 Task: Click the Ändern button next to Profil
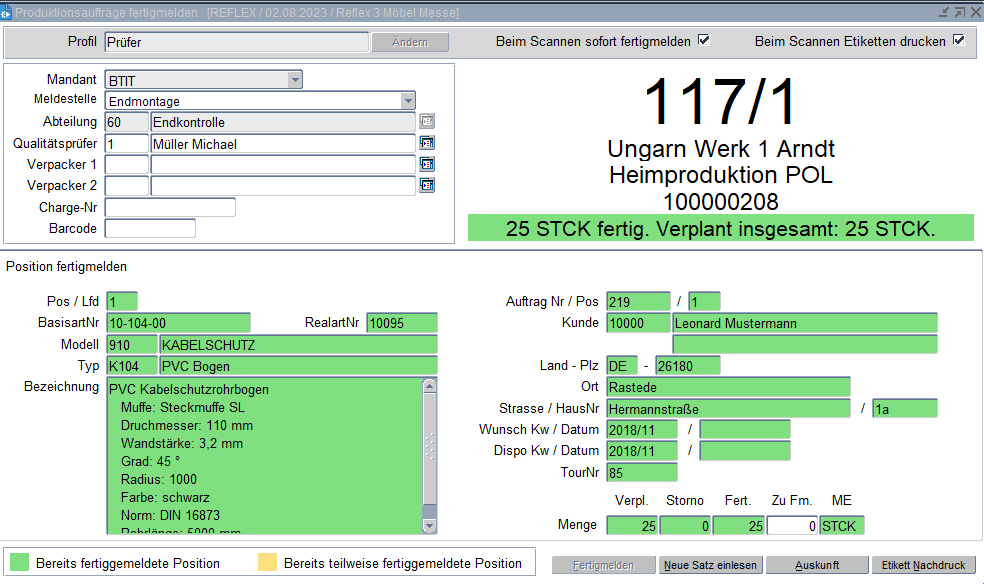tap(410, 42)
